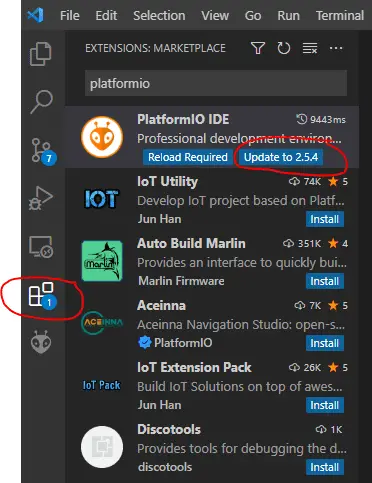Open the Run and Debug view
Viewport: 372px width, 483px height.
coord(41,198)
